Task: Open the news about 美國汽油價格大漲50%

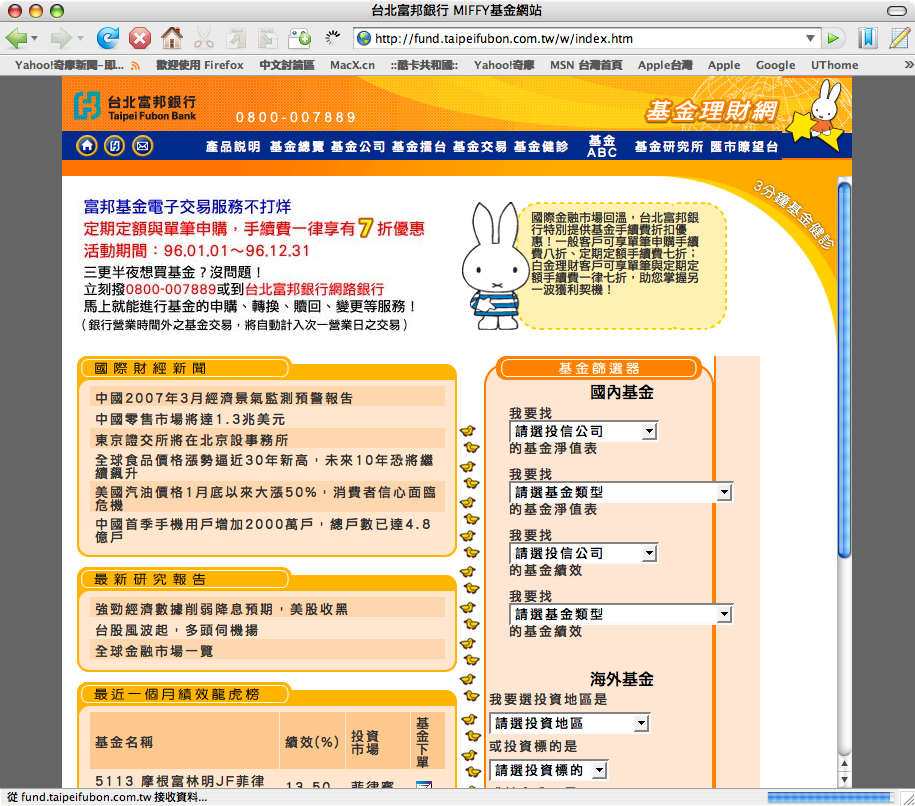Action: point(266,498)
